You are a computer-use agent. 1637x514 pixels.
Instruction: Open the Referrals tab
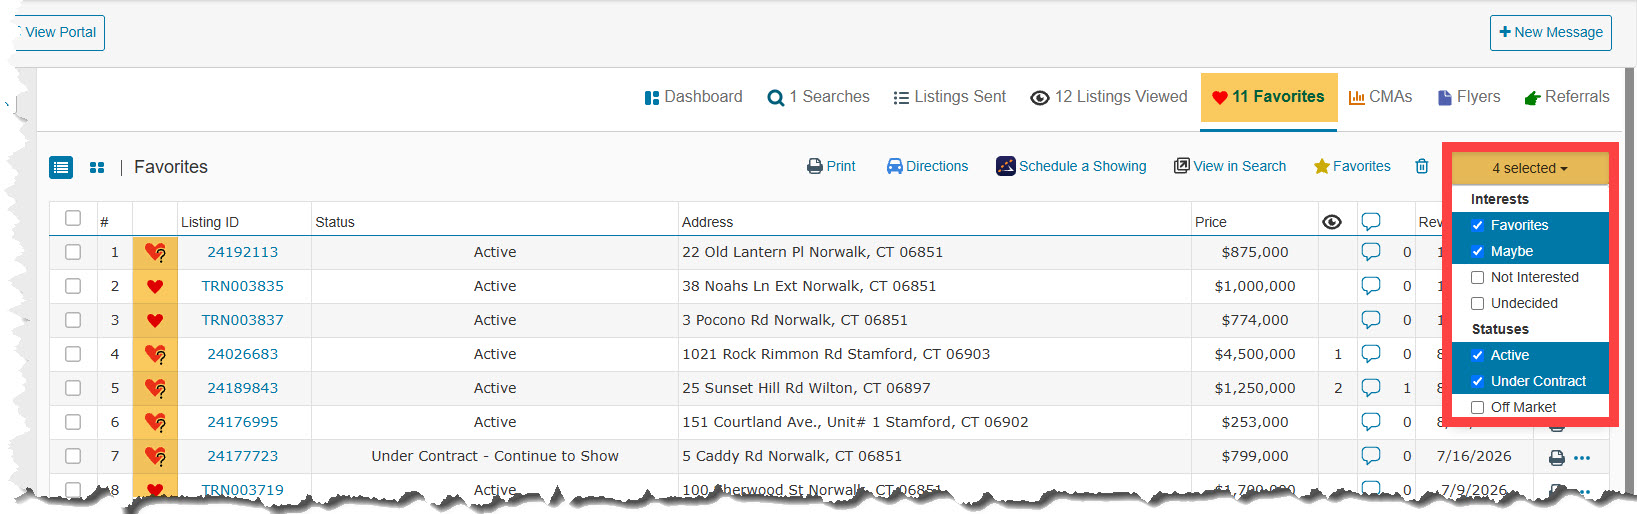1567,97
